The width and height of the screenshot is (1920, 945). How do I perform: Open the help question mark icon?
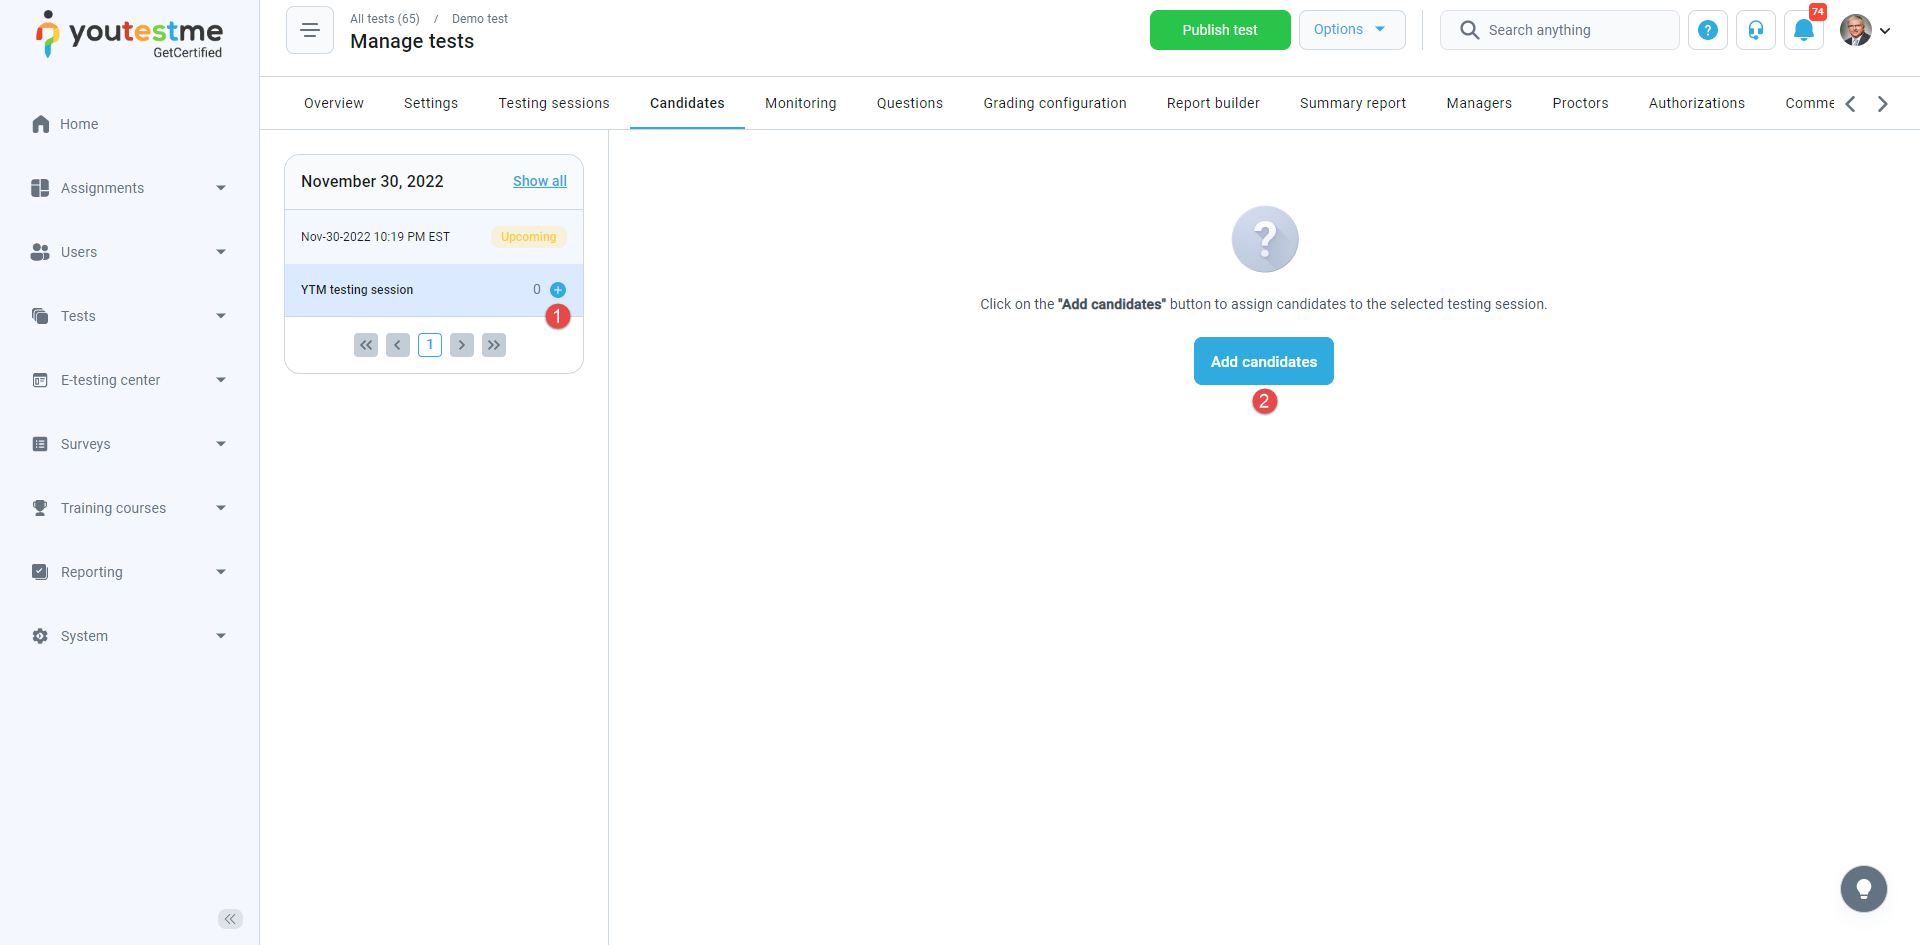point(1707,30)
